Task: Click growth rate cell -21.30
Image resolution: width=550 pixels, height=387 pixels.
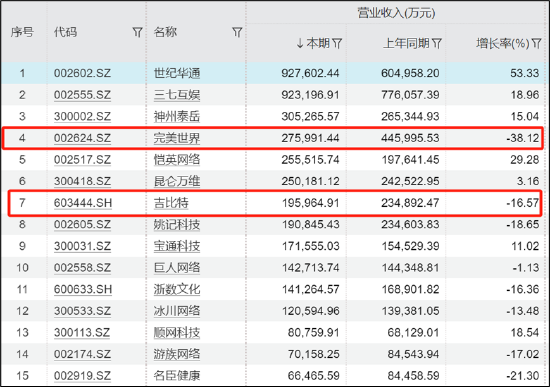Action: click(523, 376)
